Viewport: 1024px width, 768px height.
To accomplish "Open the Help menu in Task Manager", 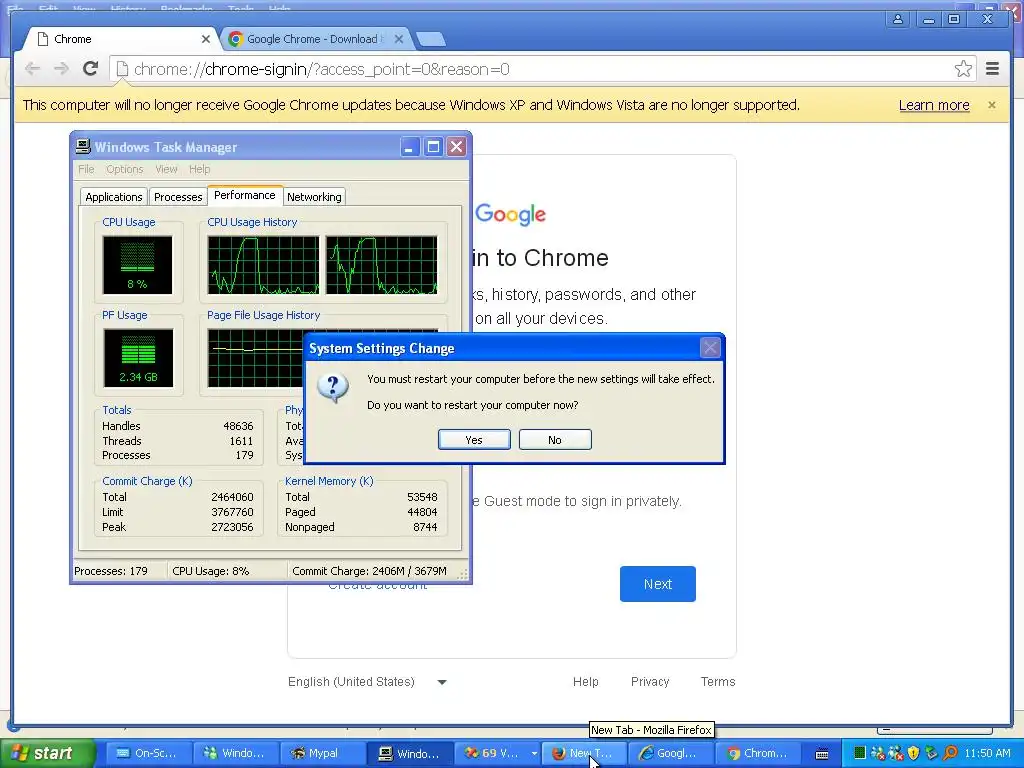I will [200, 169].
